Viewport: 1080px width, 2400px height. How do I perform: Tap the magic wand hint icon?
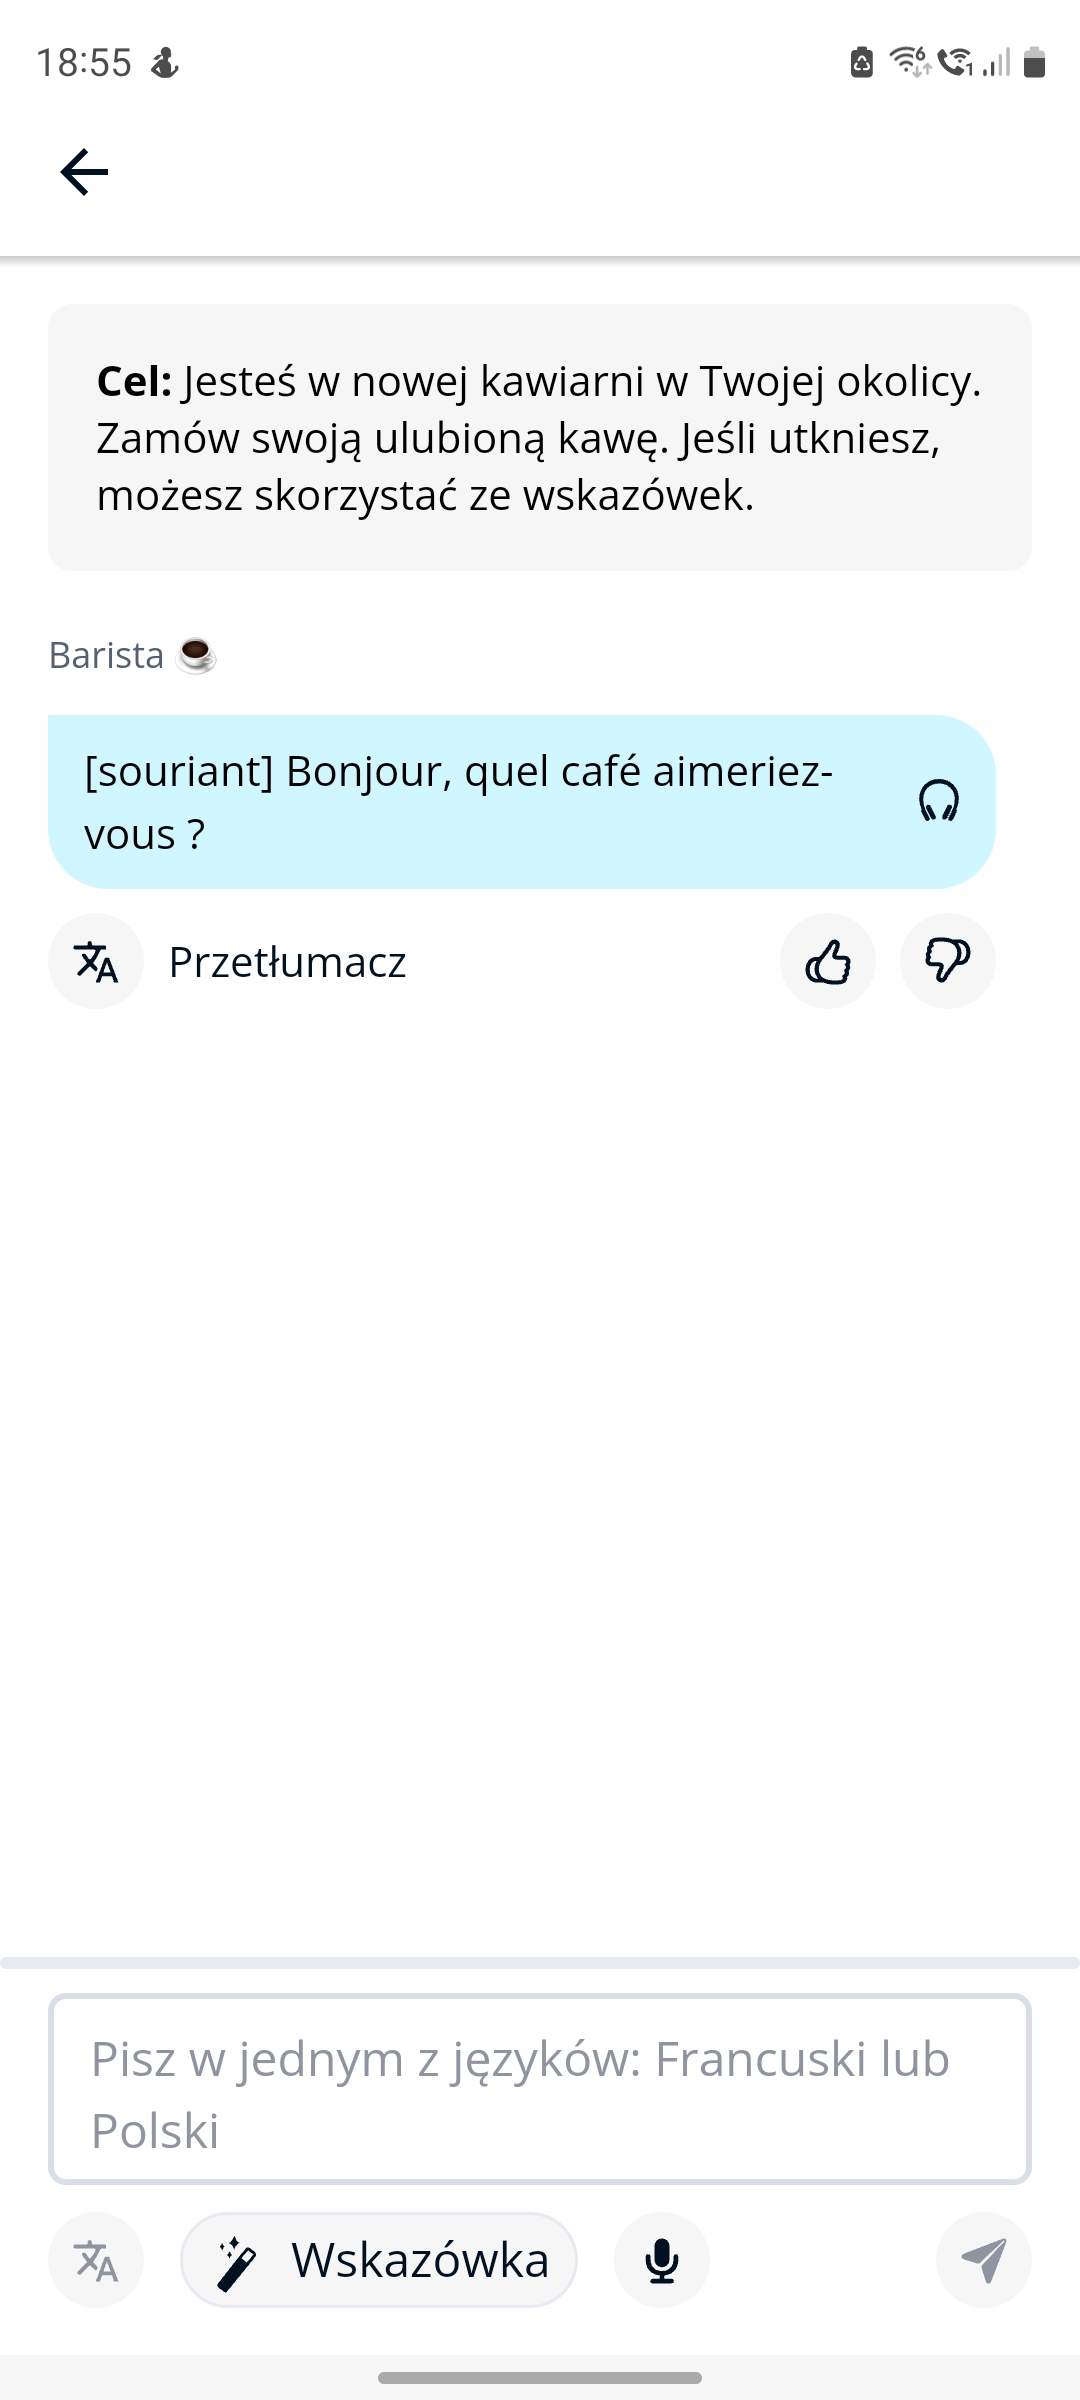tap(236, 2262)
